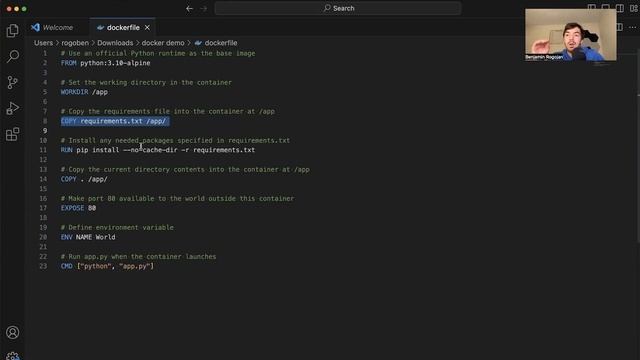Click the Run app.py comment line
Screen dimensions: 640x360
tap(138, 256)
